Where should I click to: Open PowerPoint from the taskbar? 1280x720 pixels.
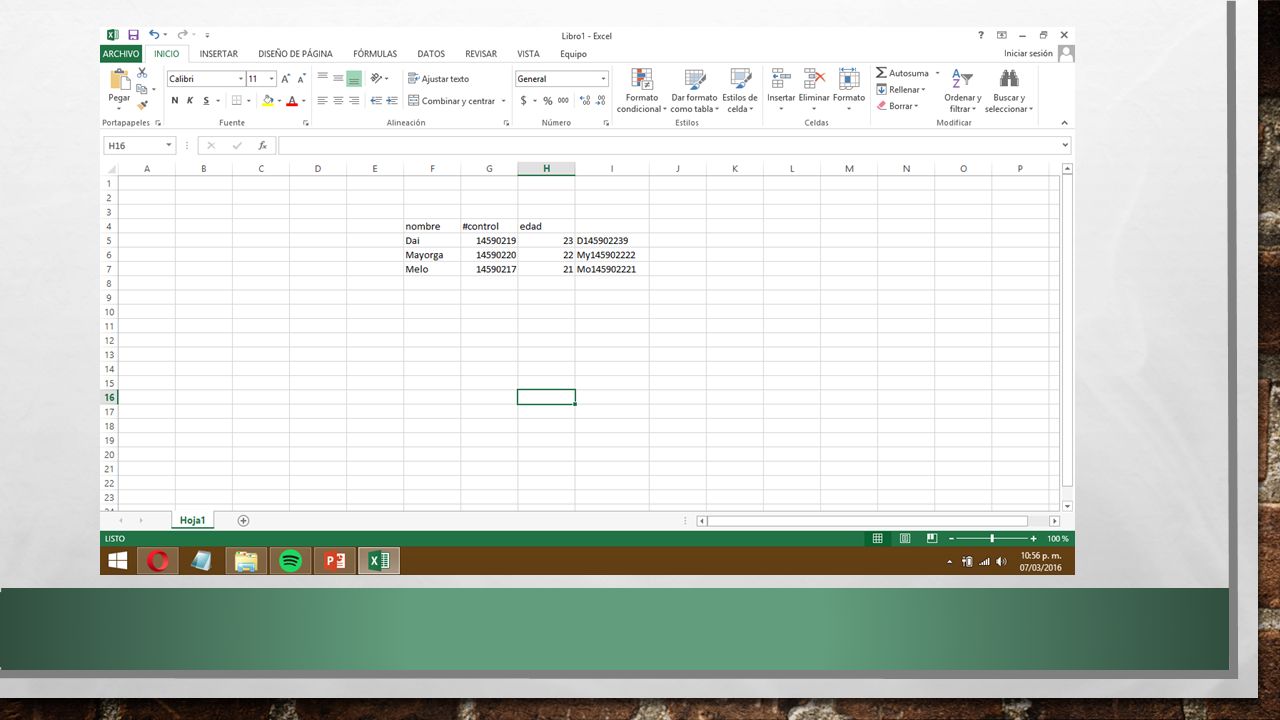pos(335,561)
